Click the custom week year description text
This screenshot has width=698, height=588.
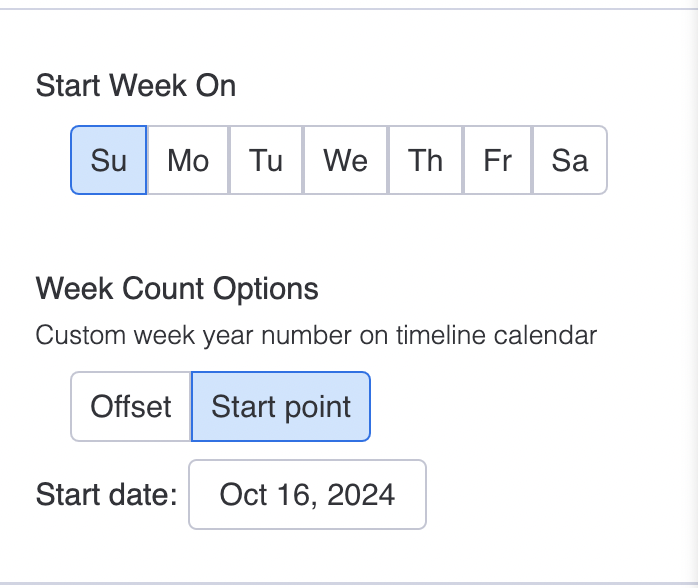pos(316,334)
